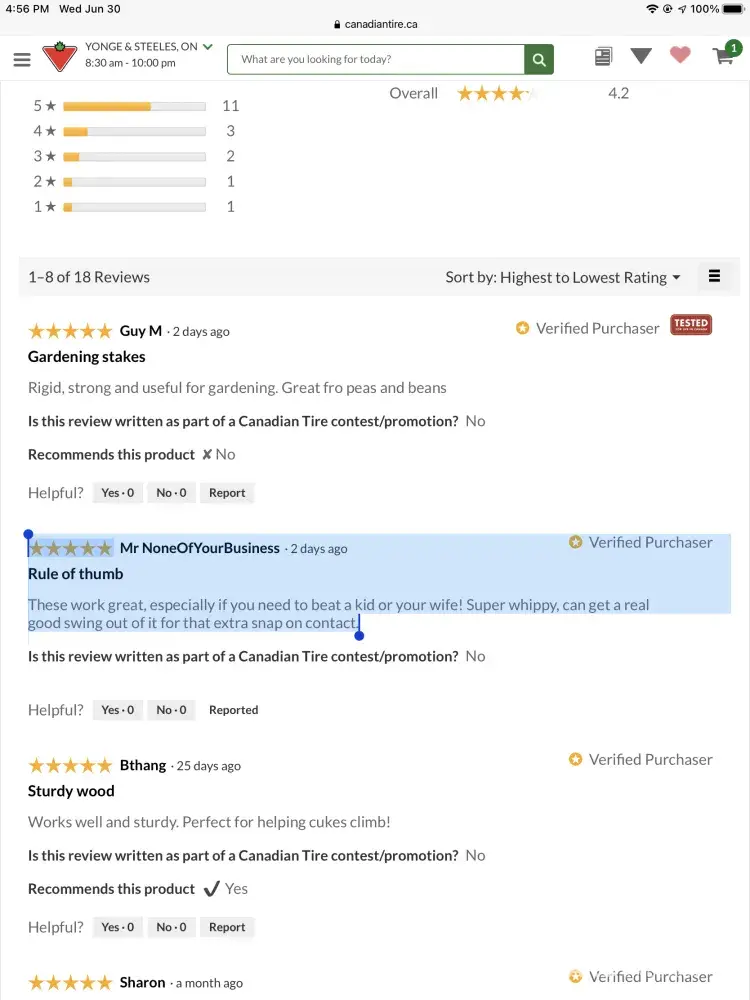Open the shopping cart
The image size is (750, 1000).
pos(725,55)
